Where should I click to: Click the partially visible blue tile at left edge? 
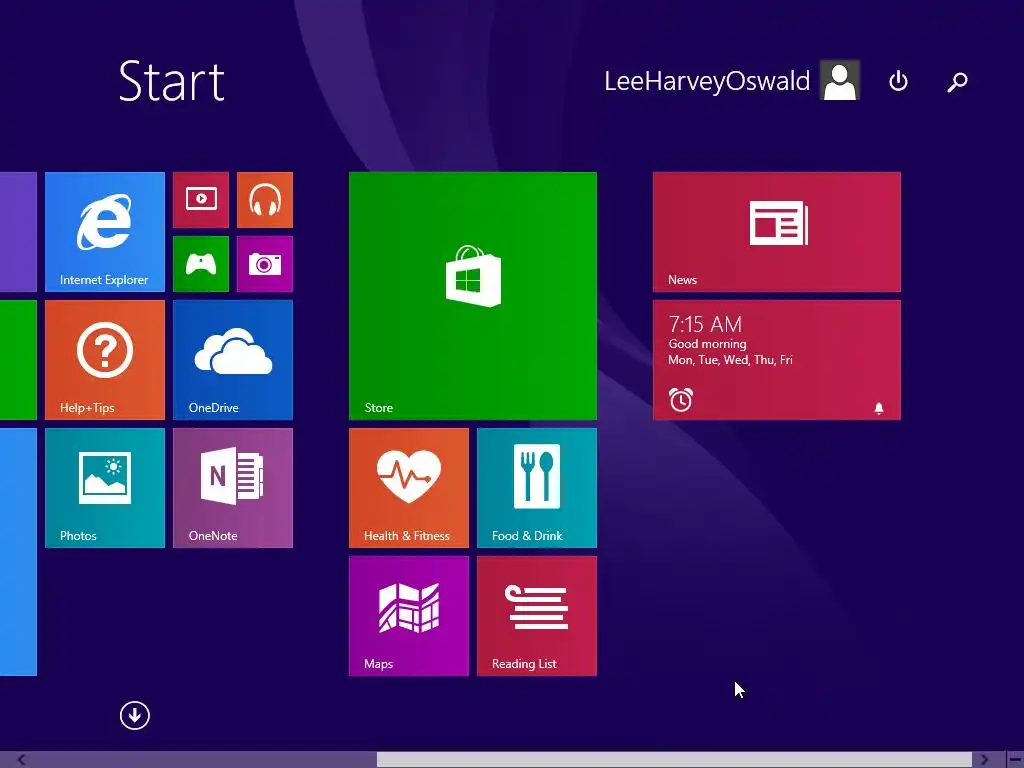click(18, 552)
